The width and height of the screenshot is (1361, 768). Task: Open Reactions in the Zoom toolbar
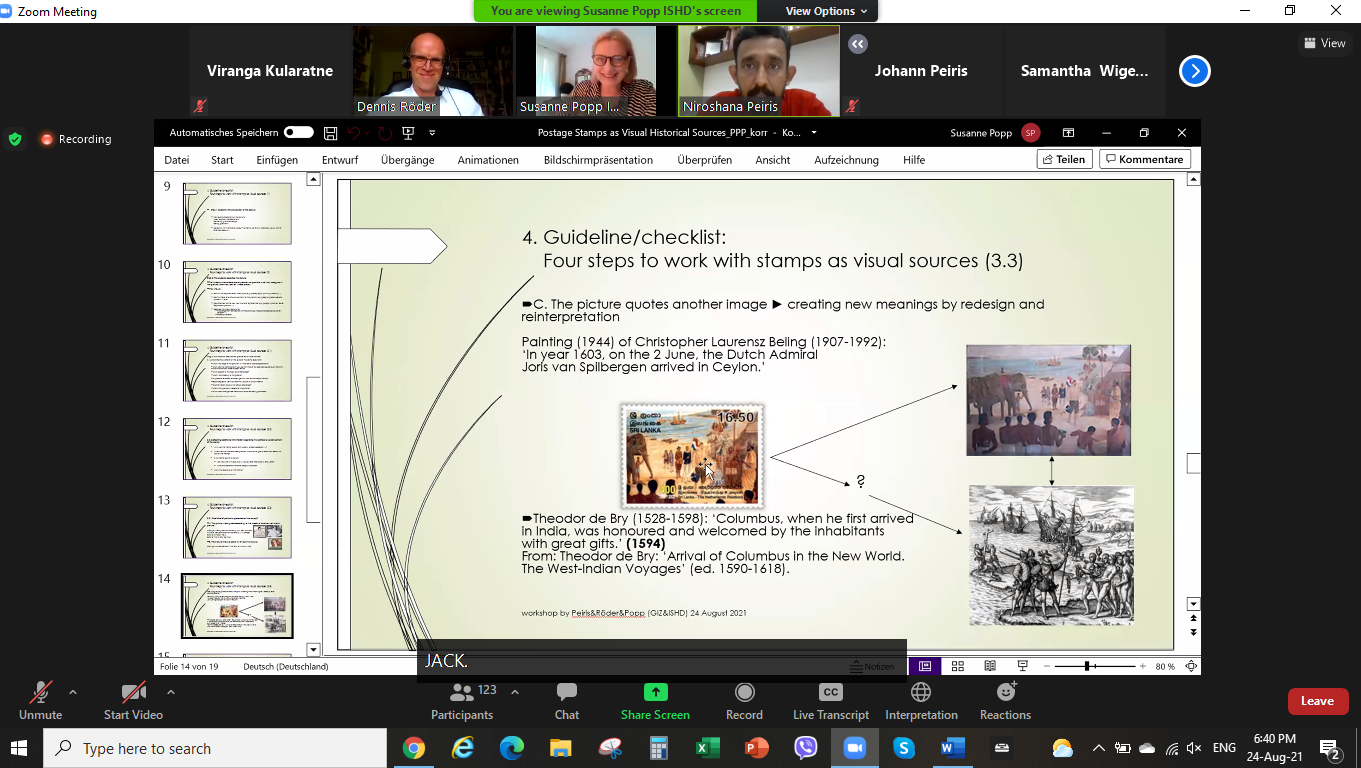point(1005,700)
